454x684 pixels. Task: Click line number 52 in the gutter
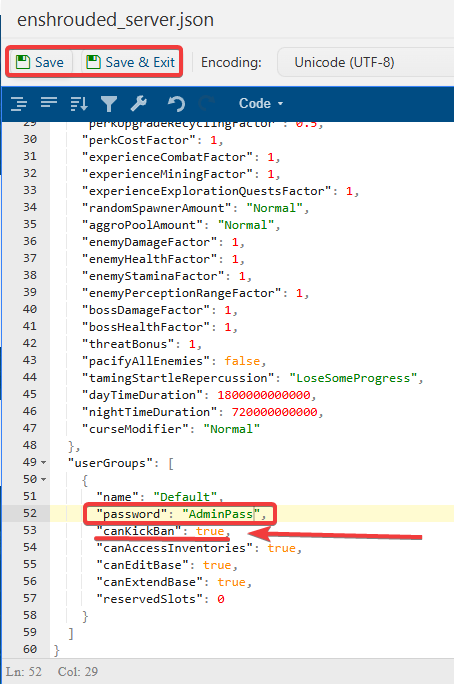point(30,513)
